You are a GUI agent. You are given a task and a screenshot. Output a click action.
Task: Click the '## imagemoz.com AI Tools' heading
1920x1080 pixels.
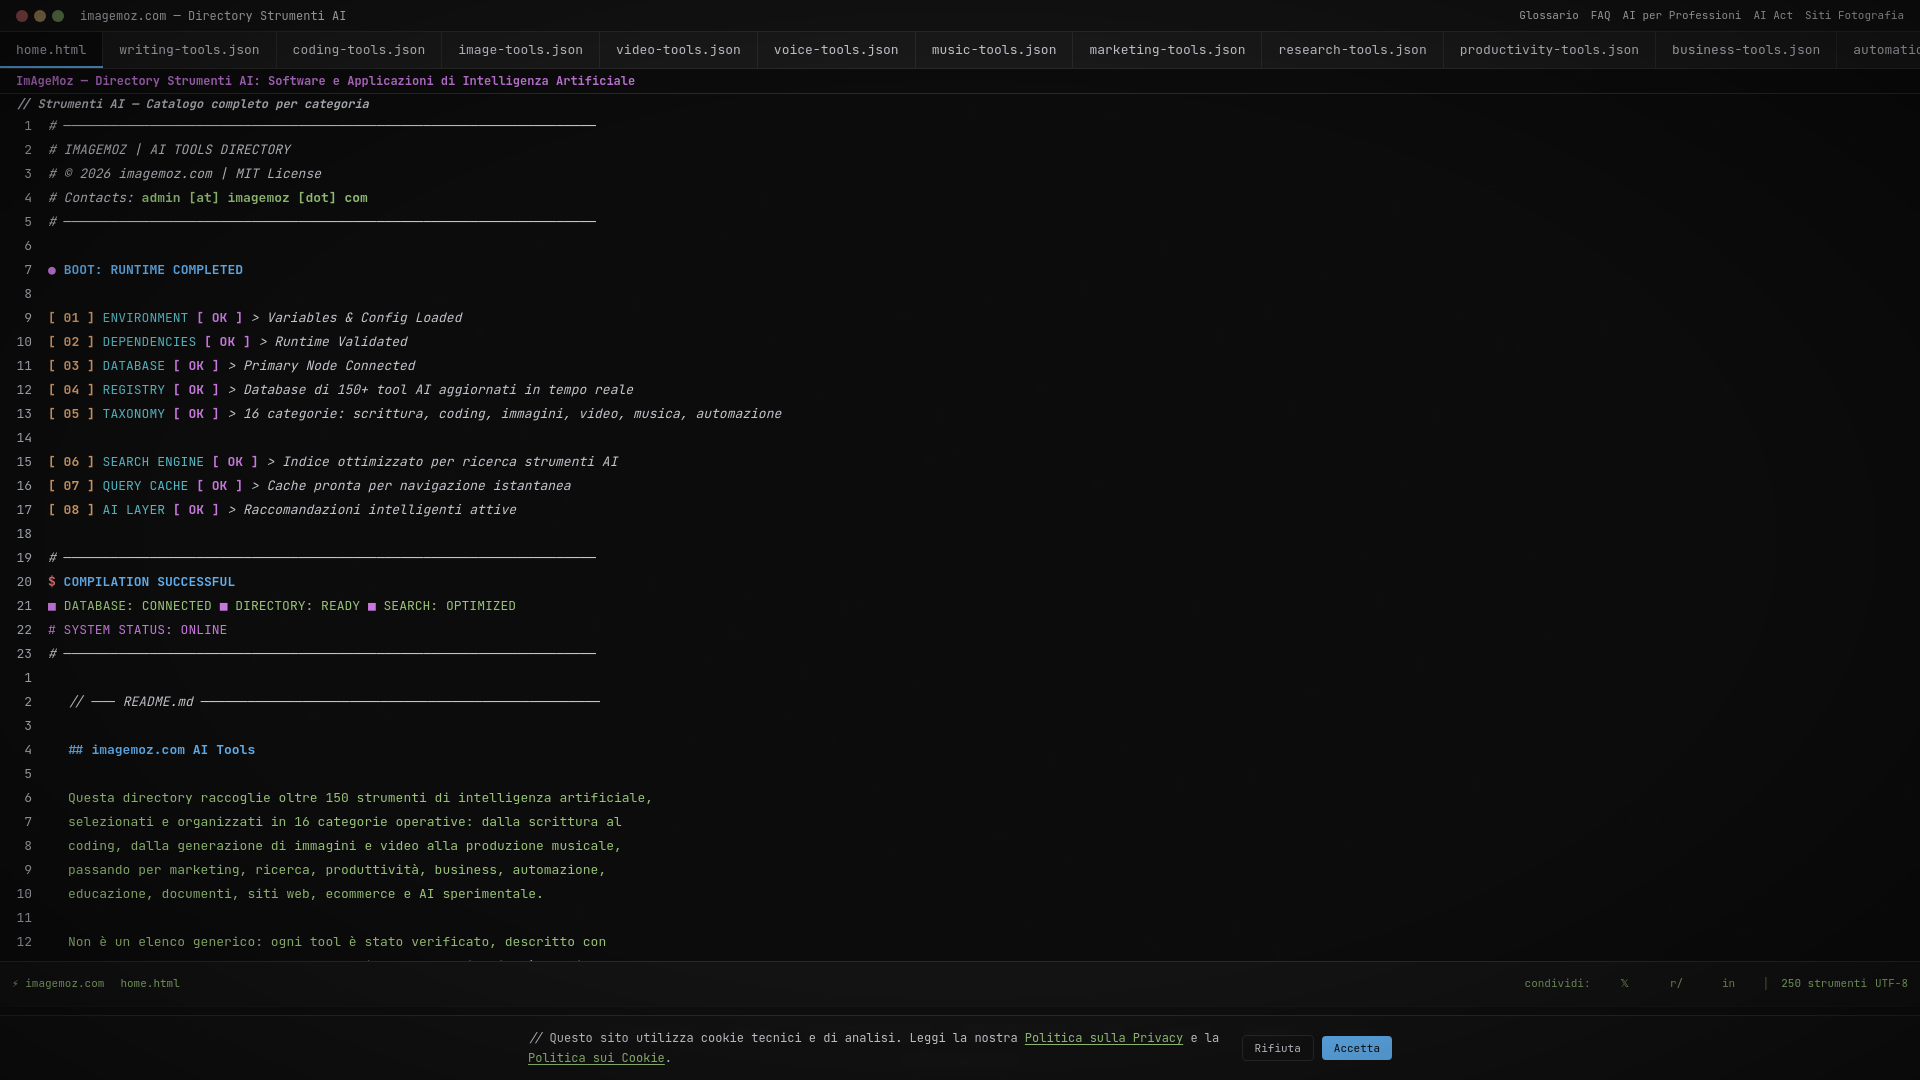pos(162,750)
